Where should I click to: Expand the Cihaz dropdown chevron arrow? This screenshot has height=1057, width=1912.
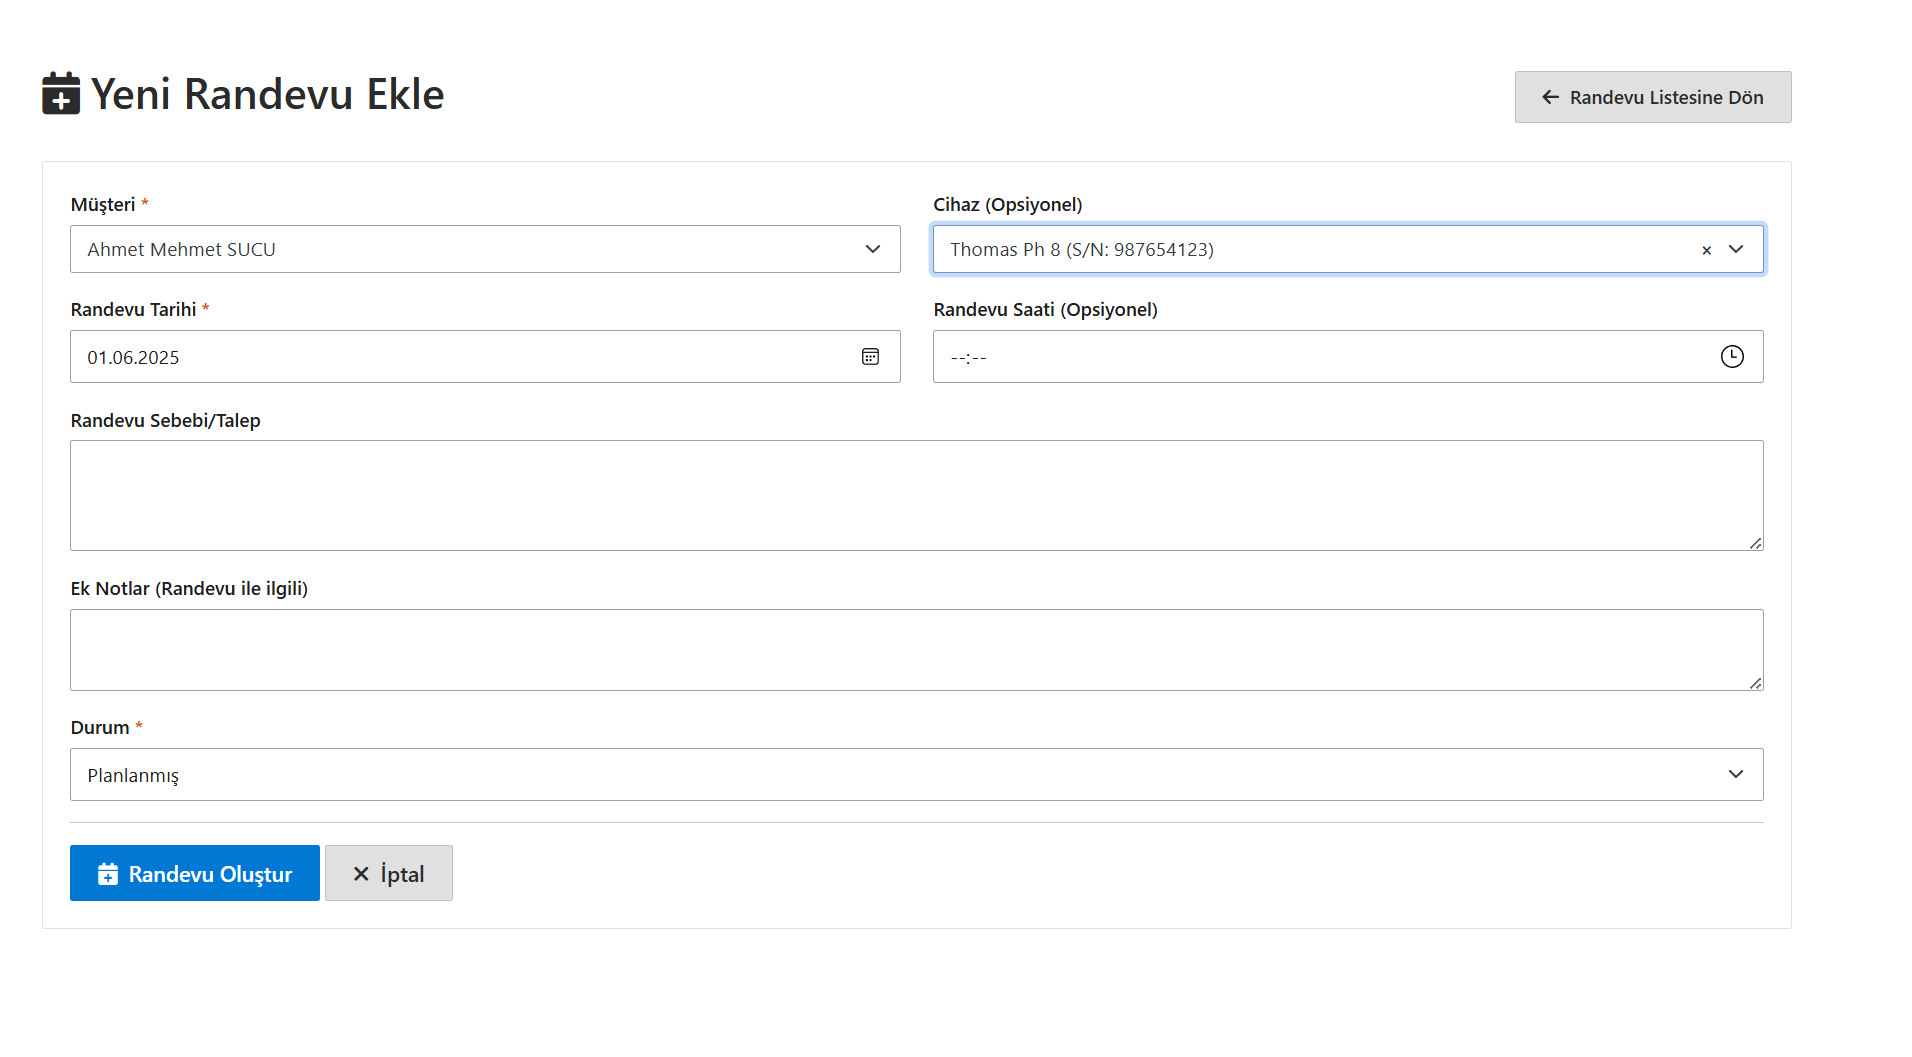1736,249
